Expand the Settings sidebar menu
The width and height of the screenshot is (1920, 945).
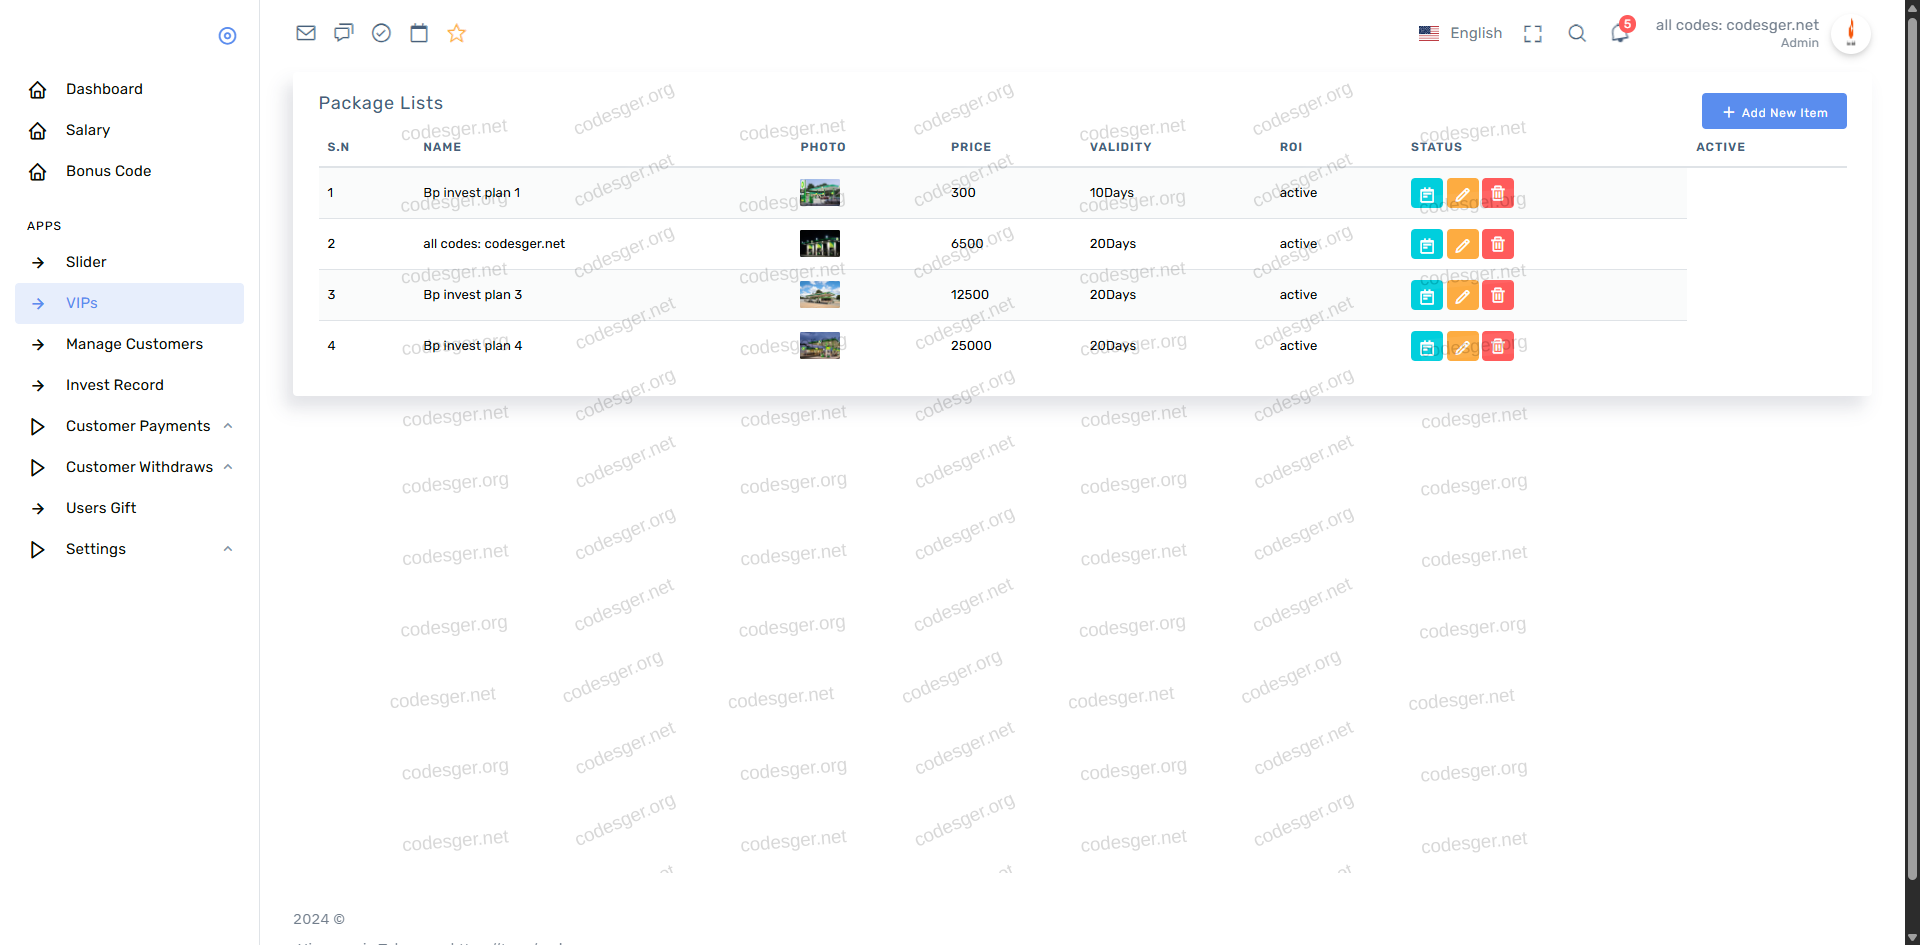(96, 549)
